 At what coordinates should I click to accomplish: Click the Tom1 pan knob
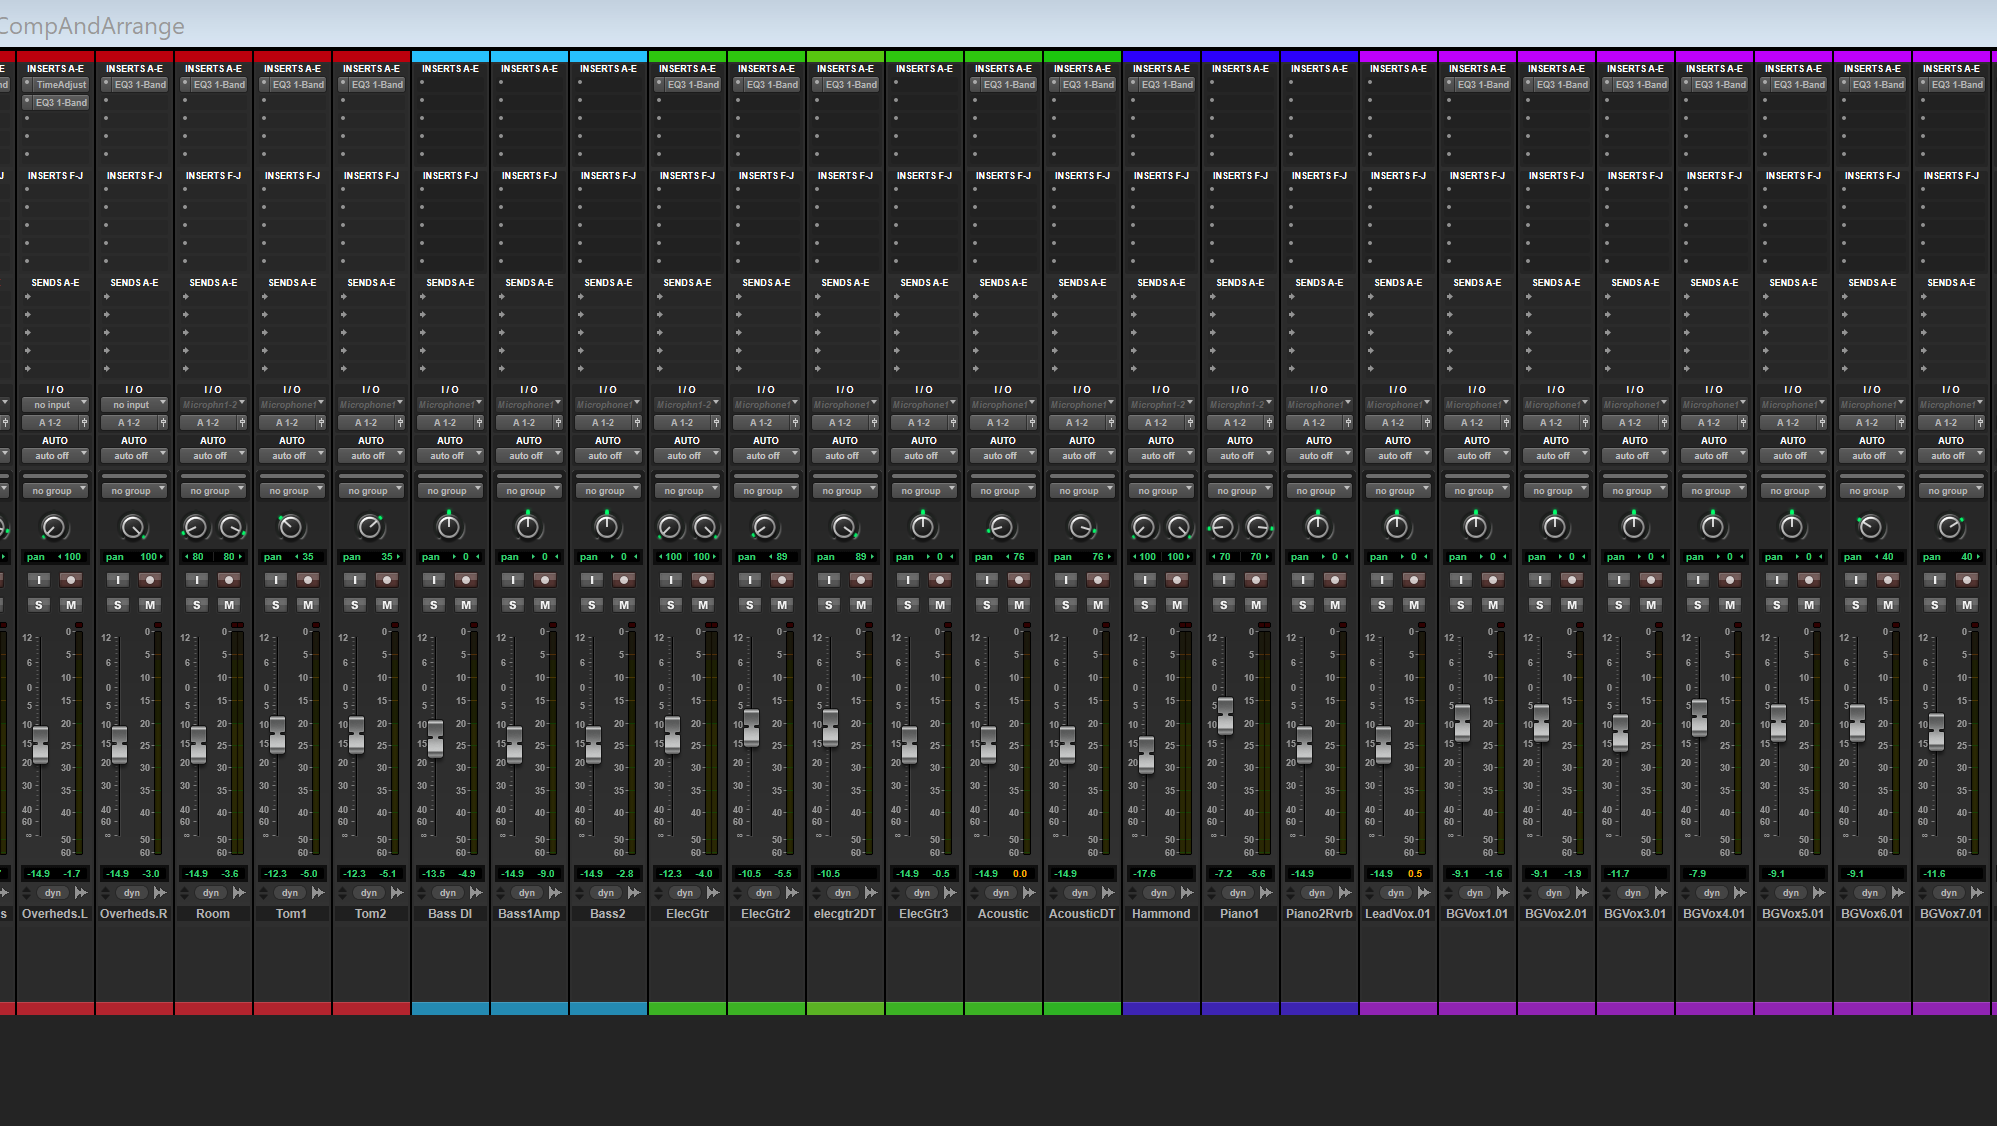[x=291, y=527]
